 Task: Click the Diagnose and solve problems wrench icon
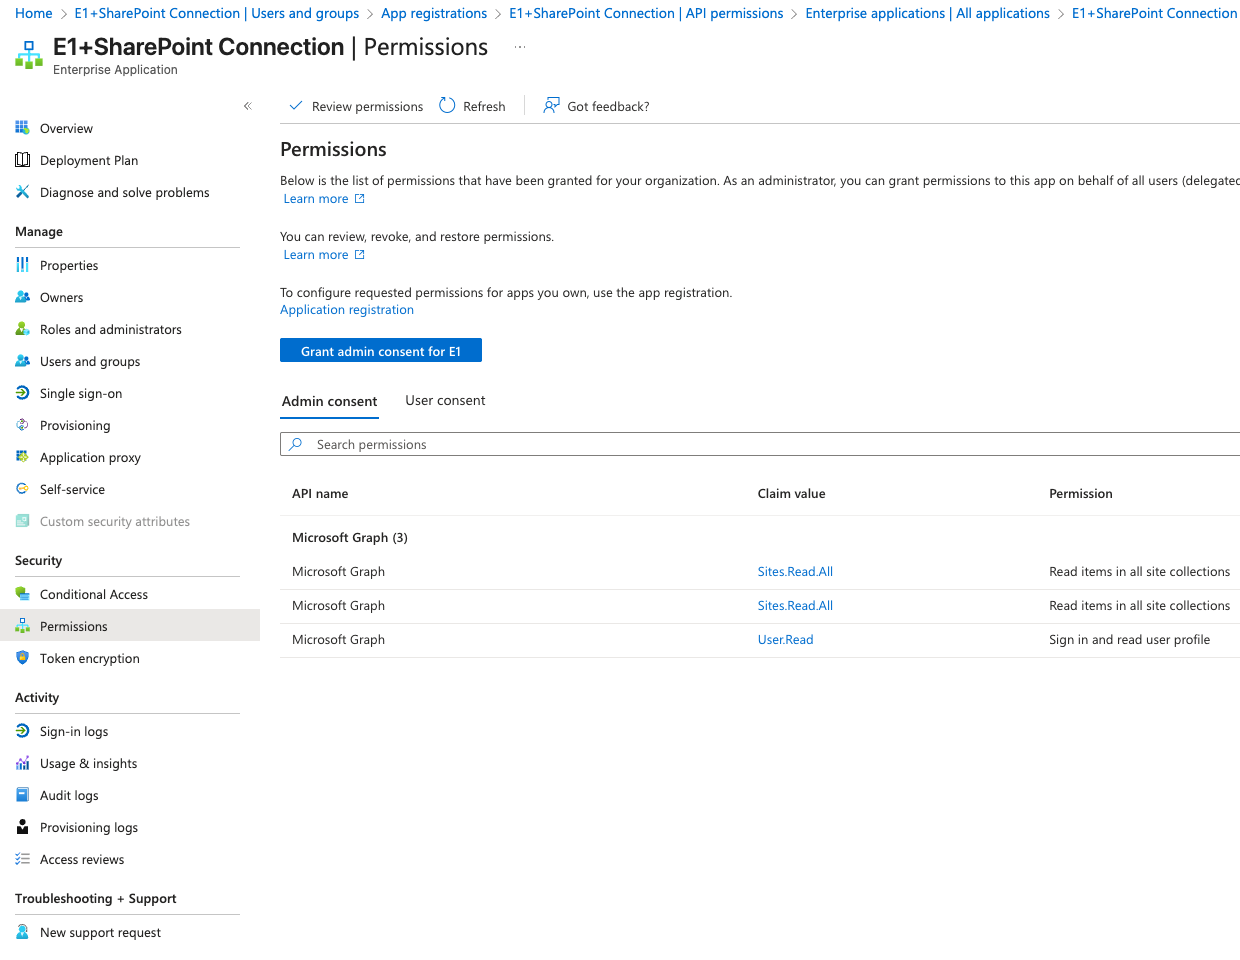tap(22, 192)
